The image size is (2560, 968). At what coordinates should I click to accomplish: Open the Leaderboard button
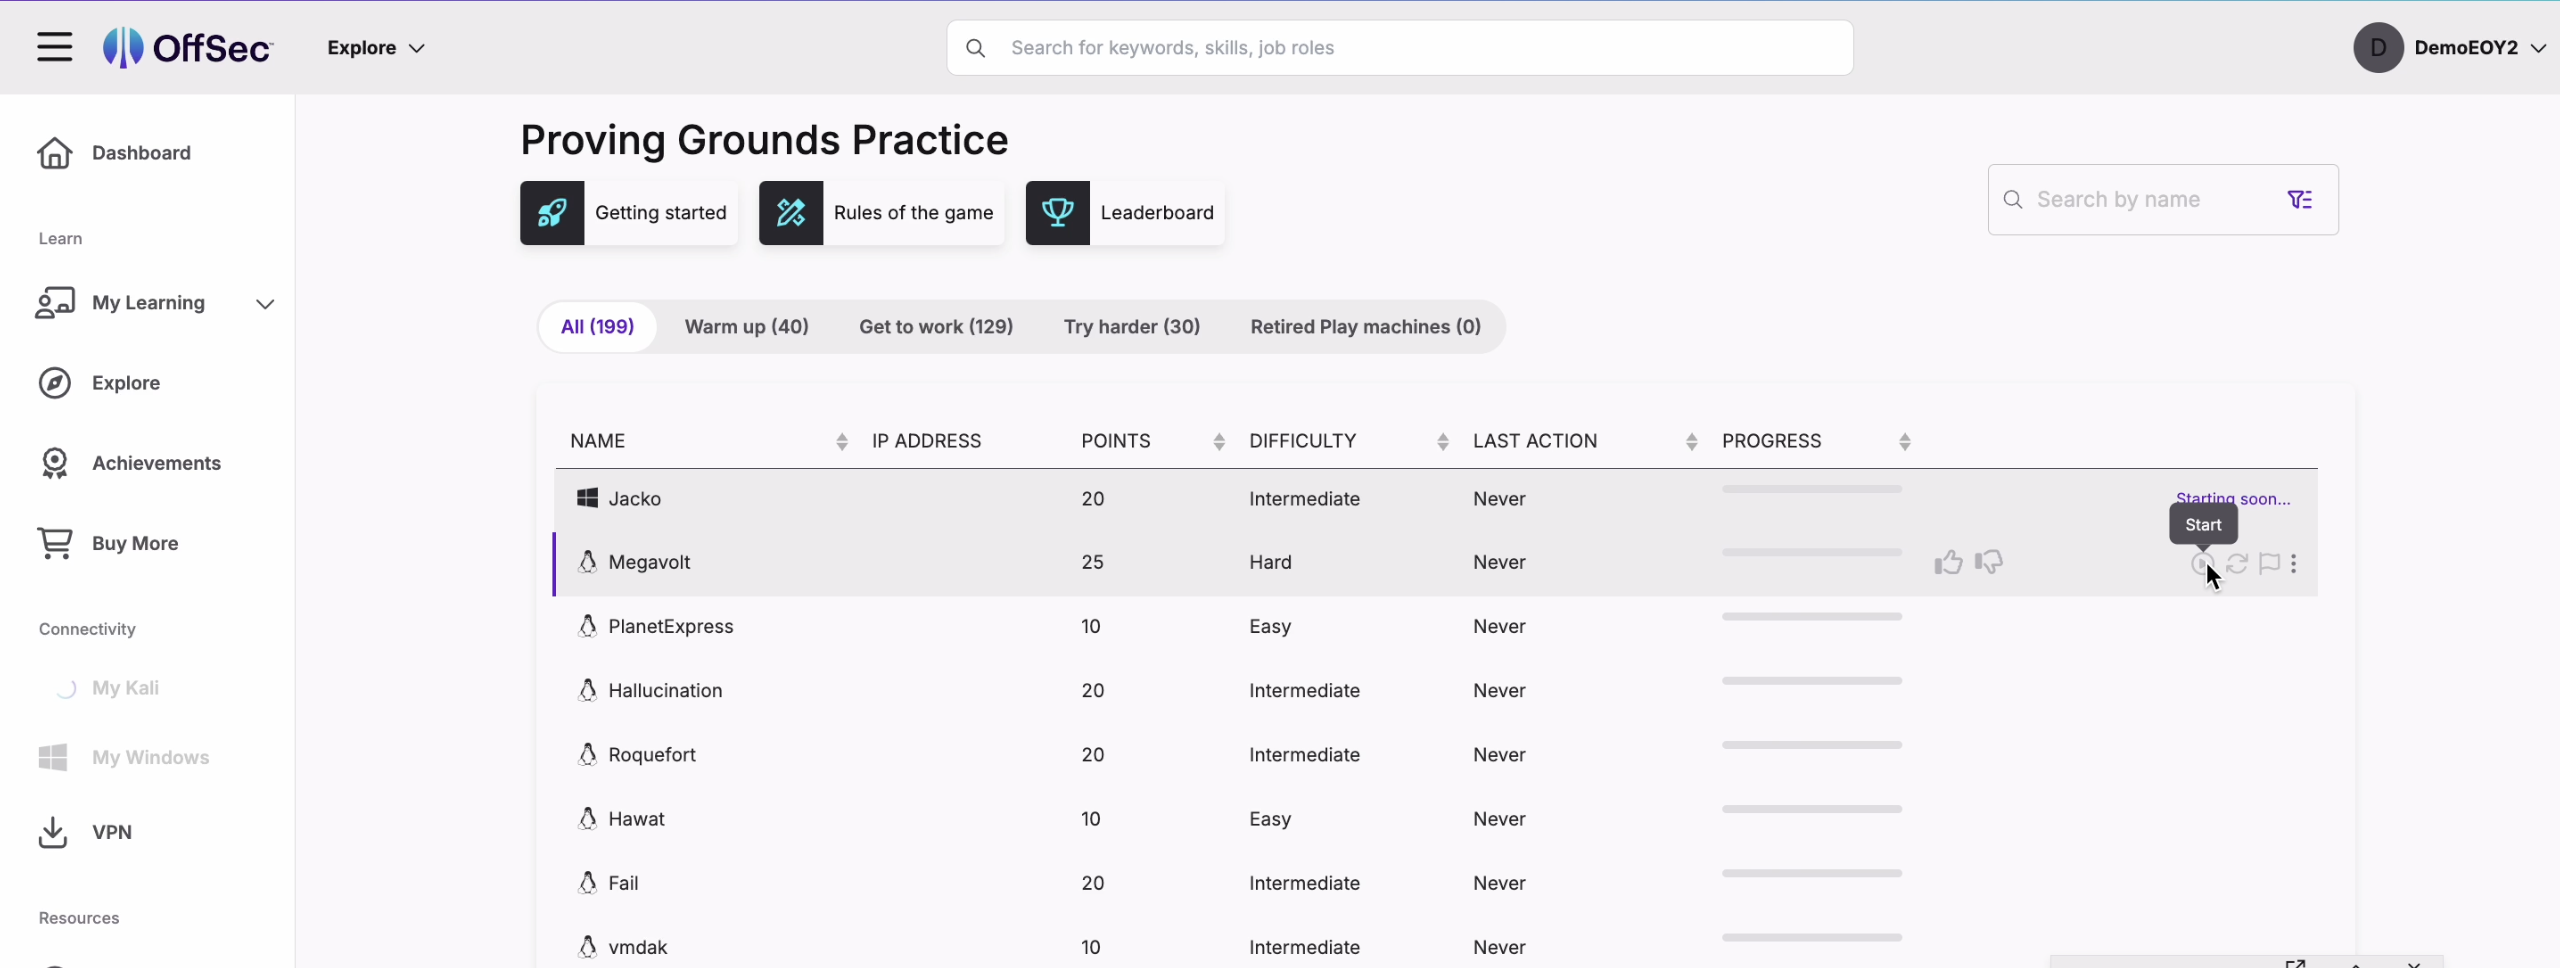click(x=1125, y=213)
